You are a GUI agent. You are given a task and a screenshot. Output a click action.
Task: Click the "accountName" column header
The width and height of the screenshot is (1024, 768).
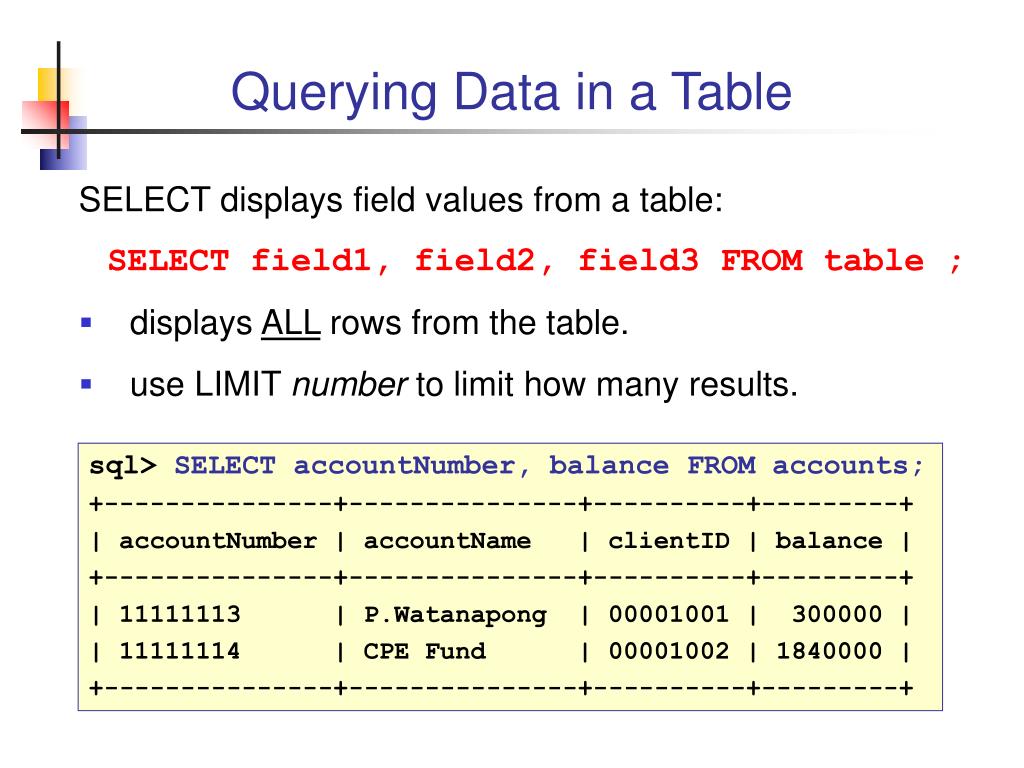[447, 541]
